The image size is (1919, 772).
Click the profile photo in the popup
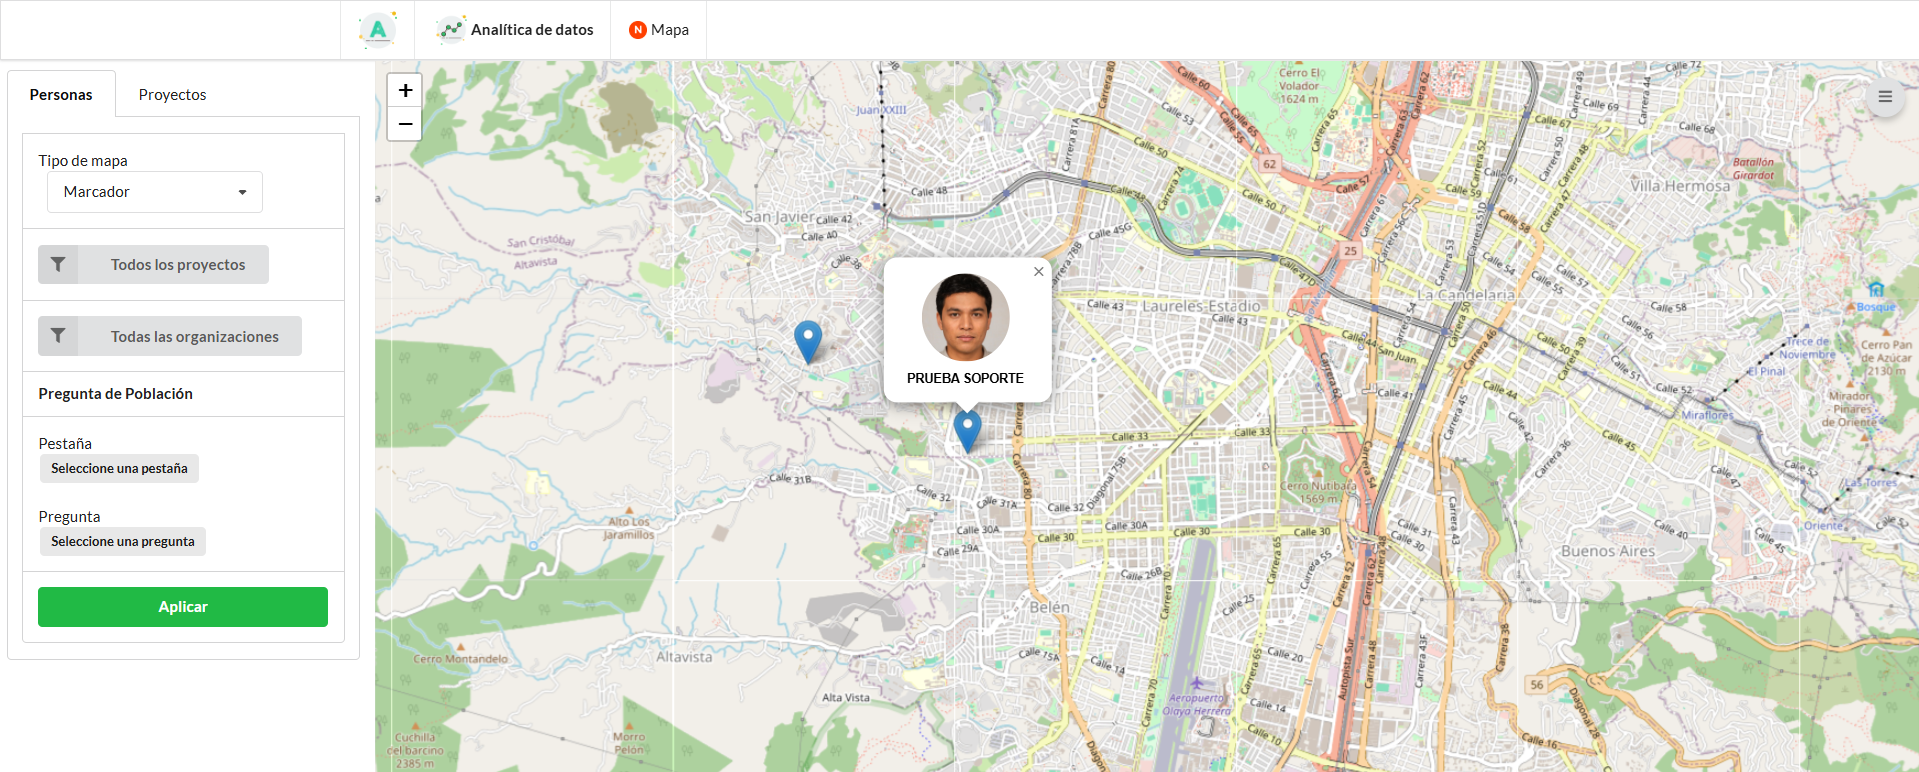point(965,317)
